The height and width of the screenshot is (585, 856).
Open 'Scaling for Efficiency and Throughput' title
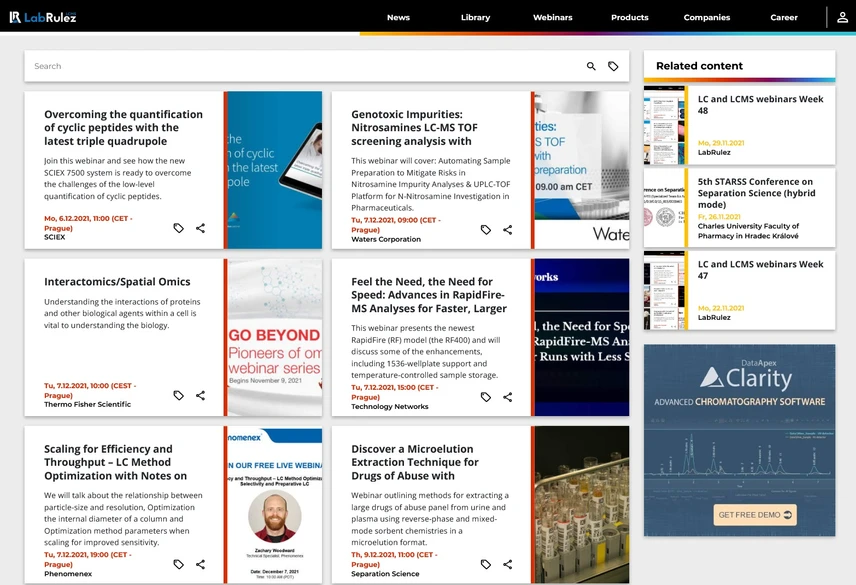[116, 462]
